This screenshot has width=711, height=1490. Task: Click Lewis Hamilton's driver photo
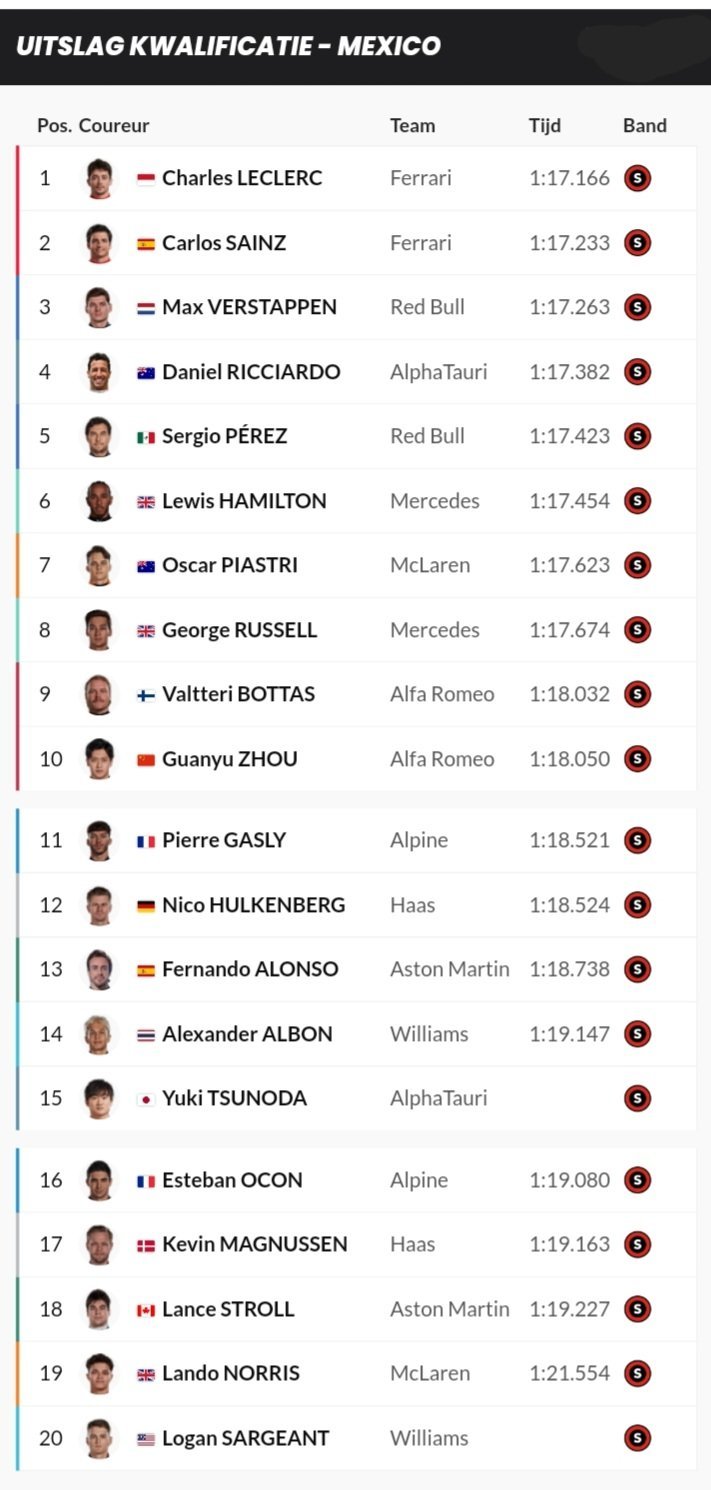click(99, 500)
